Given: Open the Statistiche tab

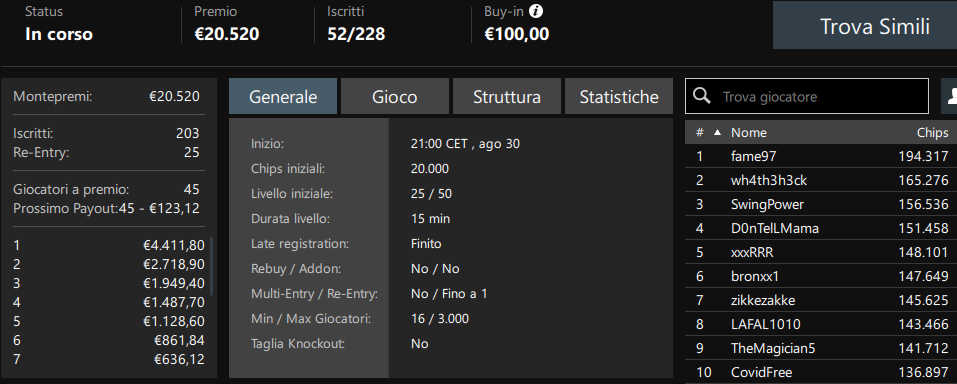Looking at the screenshot, I should 619,96.
